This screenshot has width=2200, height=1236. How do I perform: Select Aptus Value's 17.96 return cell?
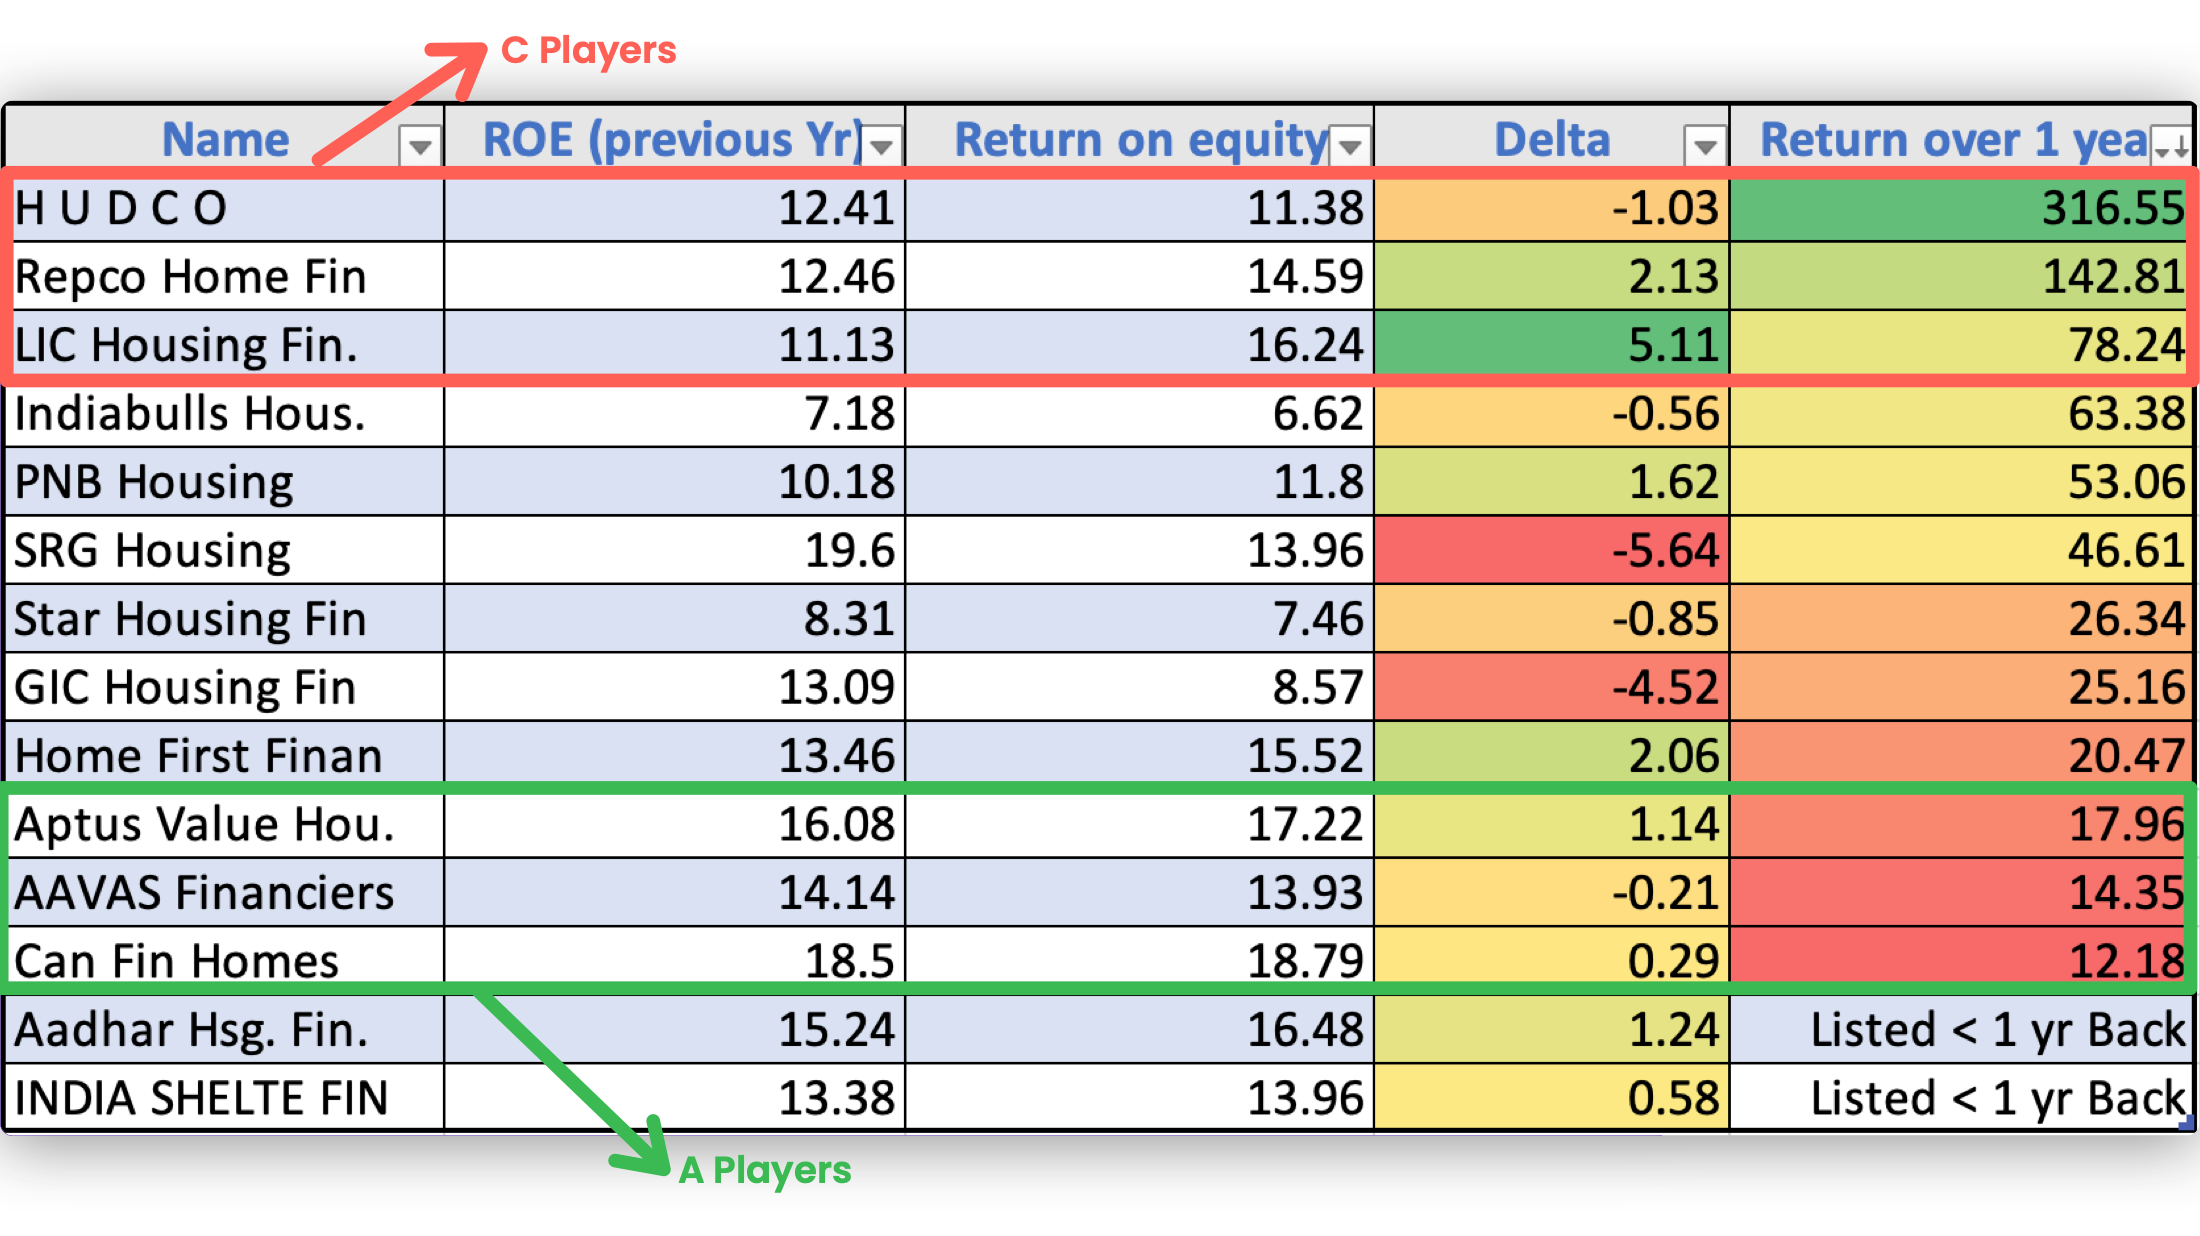(1962, 824)
